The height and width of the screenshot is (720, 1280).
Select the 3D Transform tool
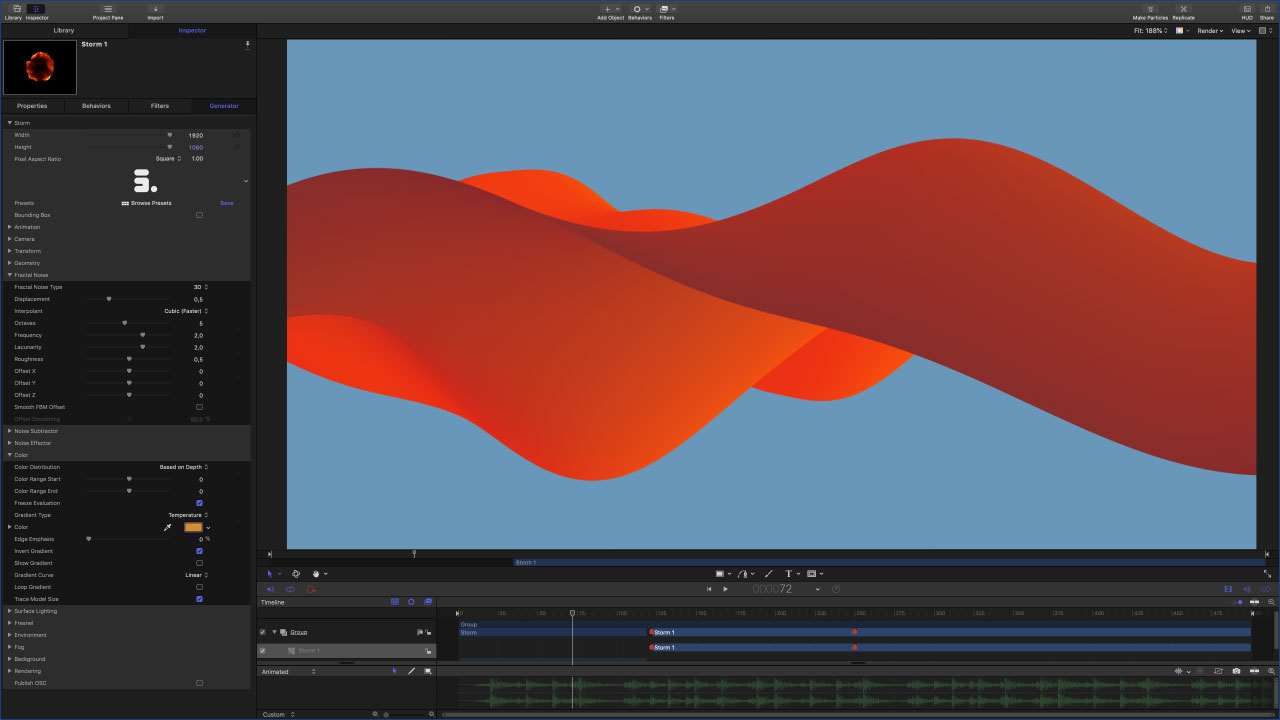pyautogui.click(x=297, y=574)
